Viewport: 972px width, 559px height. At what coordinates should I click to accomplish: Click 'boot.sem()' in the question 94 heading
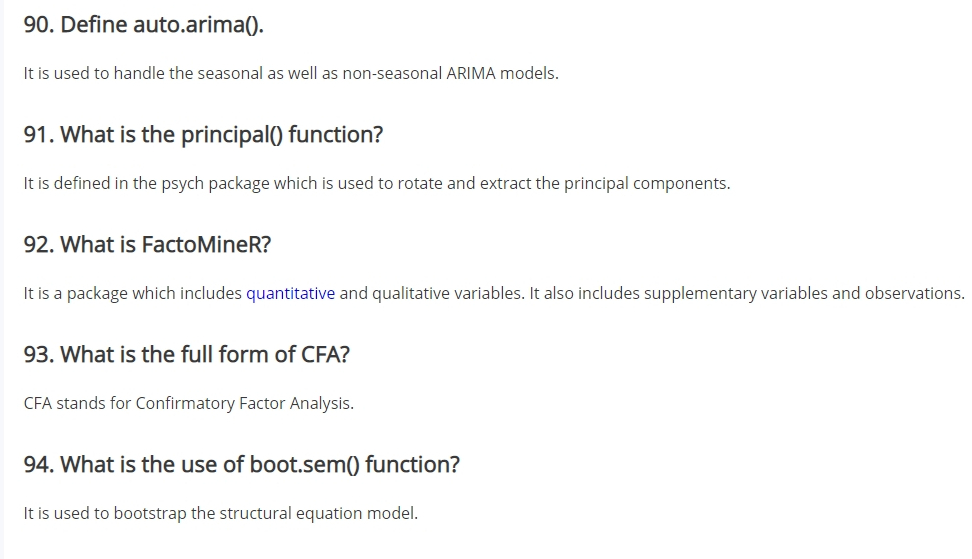(304, 464)
